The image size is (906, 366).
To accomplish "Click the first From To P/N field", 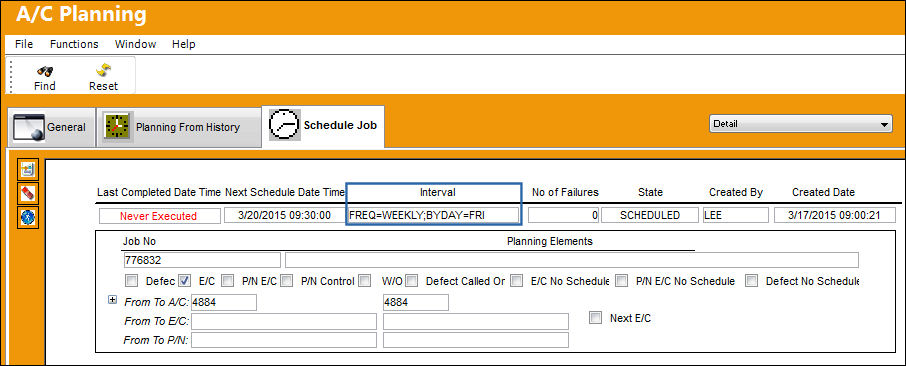I will click(x=284, y=340).
